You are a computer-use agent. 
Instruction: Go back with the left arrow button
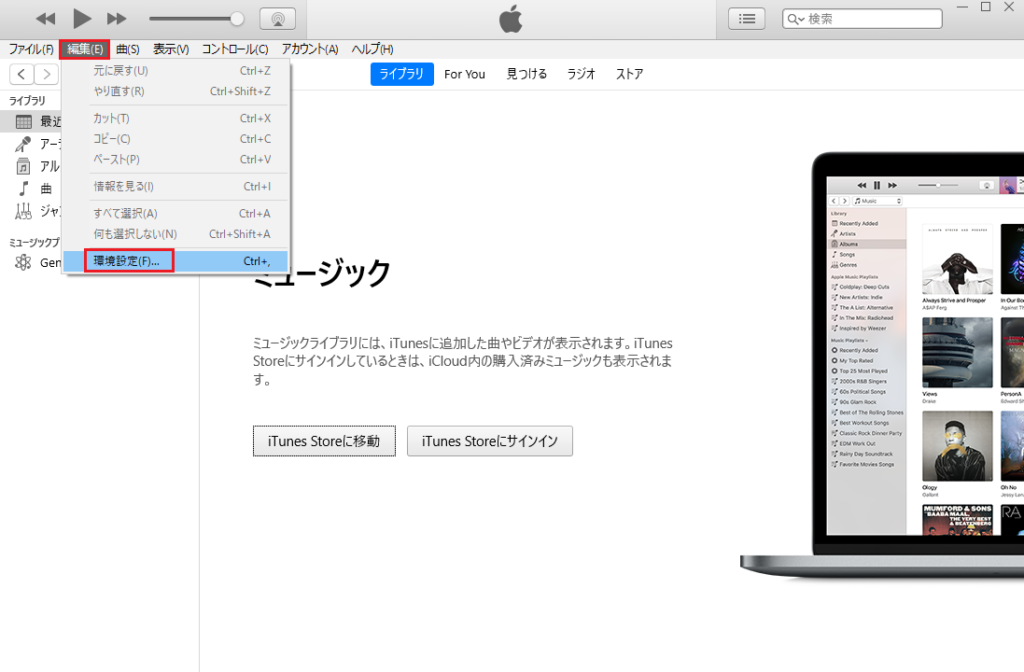pos(22,74)
